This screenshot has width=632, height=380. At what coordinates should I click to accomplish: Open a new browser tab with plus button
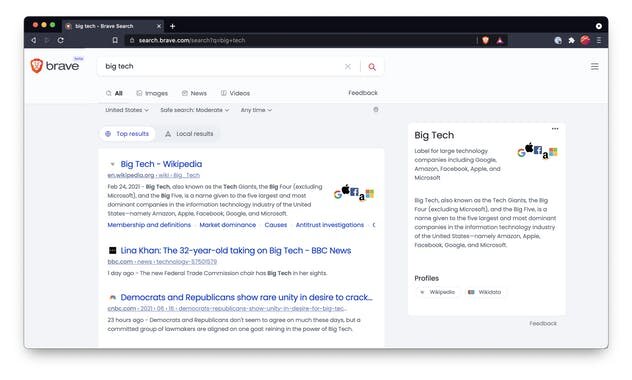(x=173, y=26)
